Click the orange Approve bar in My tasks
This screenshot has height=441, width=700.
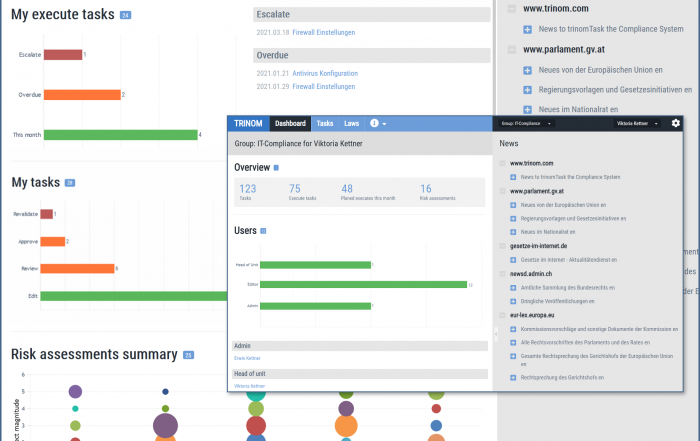tap(53, 241)
